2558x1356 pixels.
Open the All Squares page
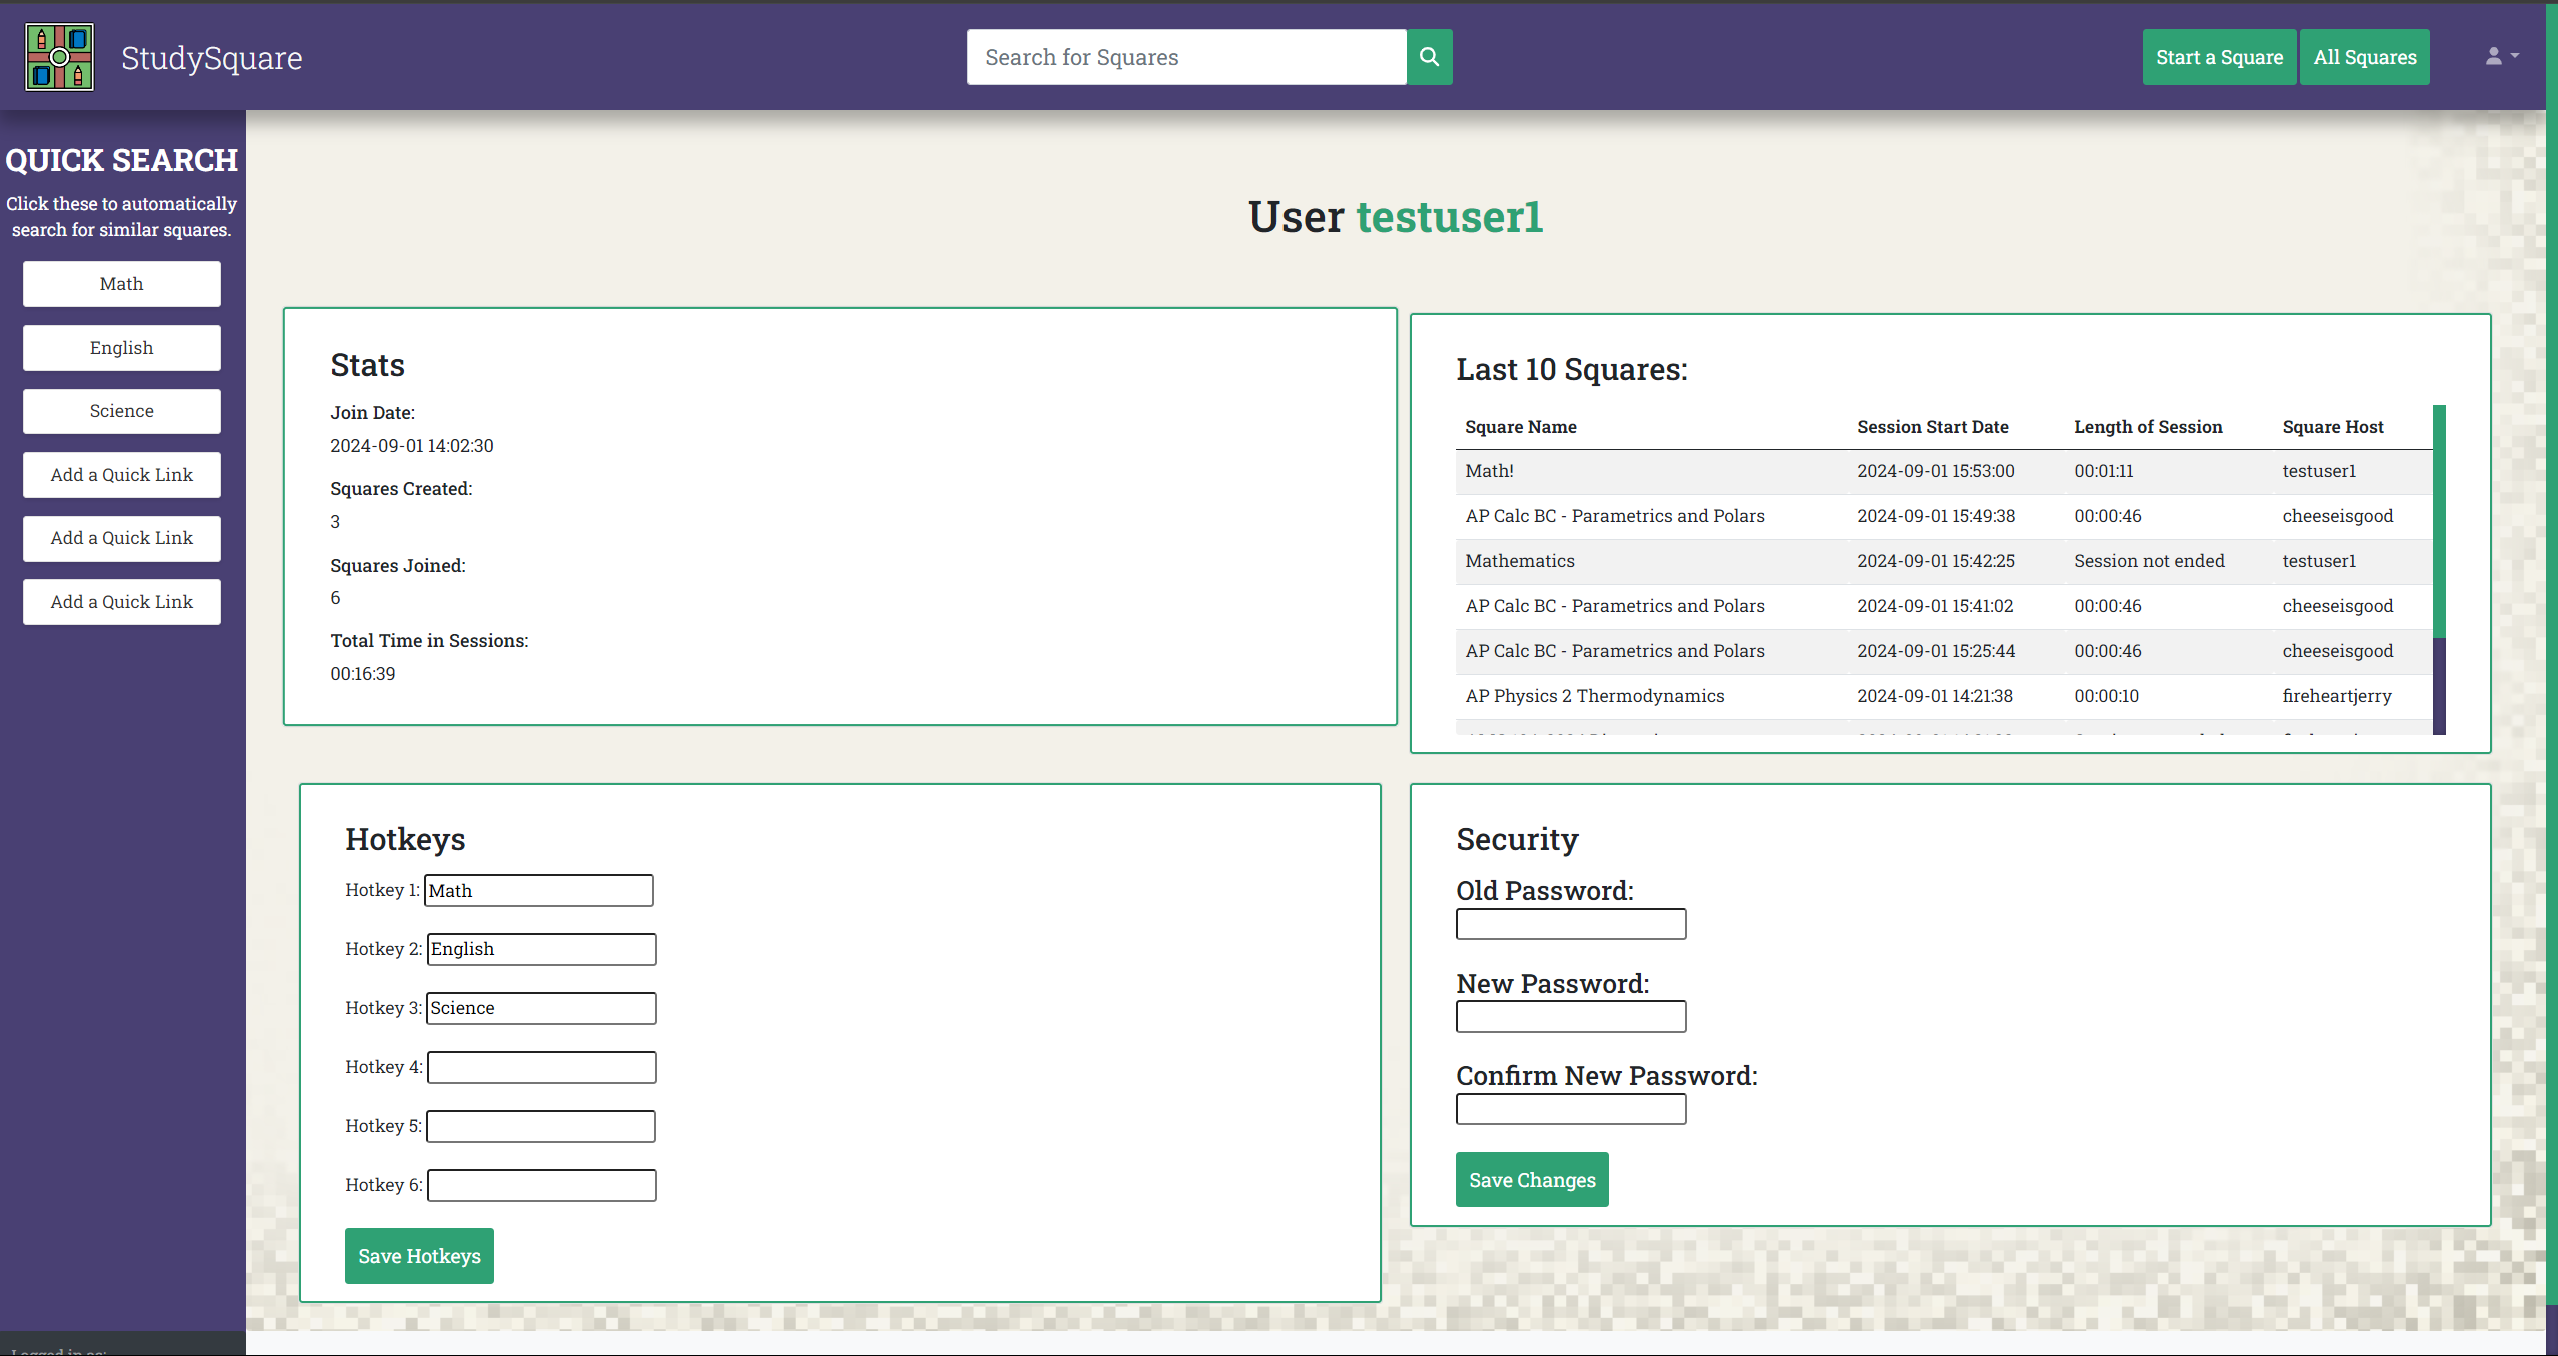pos(2364,57)
